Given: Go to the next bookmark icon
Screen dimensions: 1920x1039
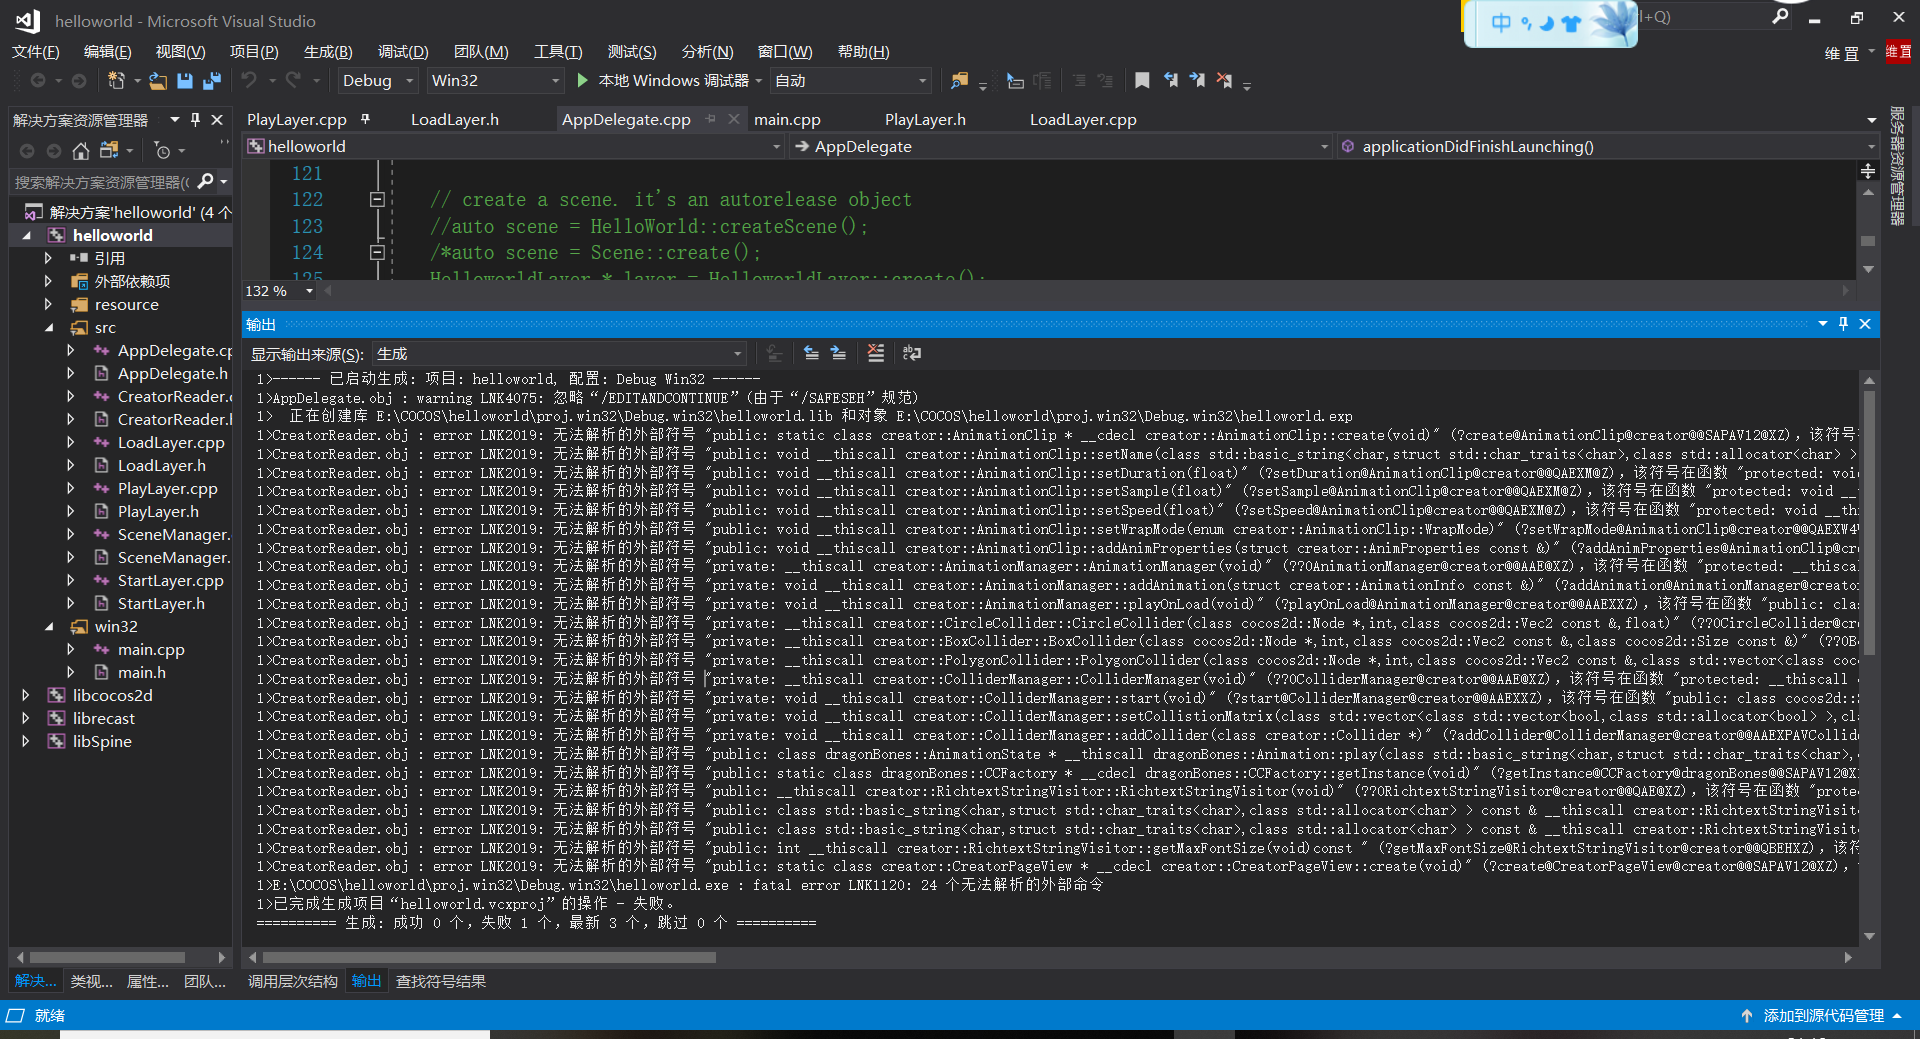Looking at the screenshot, I should click(x=1197, y=80).
